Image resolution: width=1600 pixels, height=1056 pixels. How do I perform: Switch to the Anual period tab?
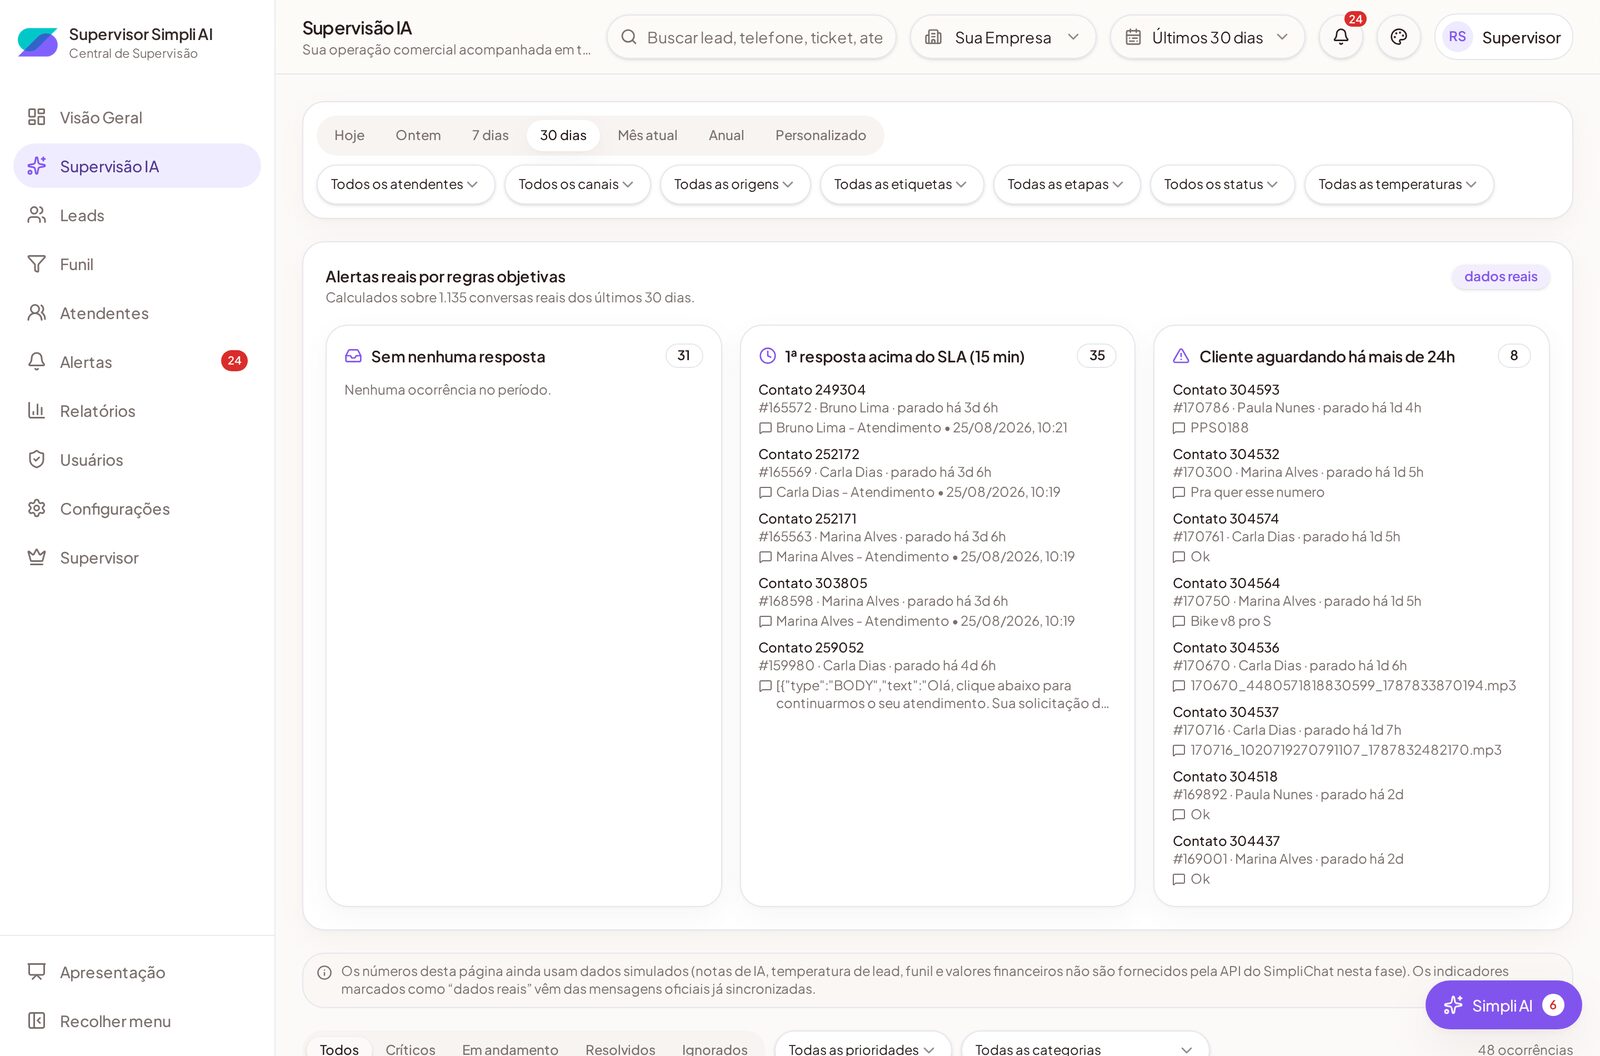726,135
